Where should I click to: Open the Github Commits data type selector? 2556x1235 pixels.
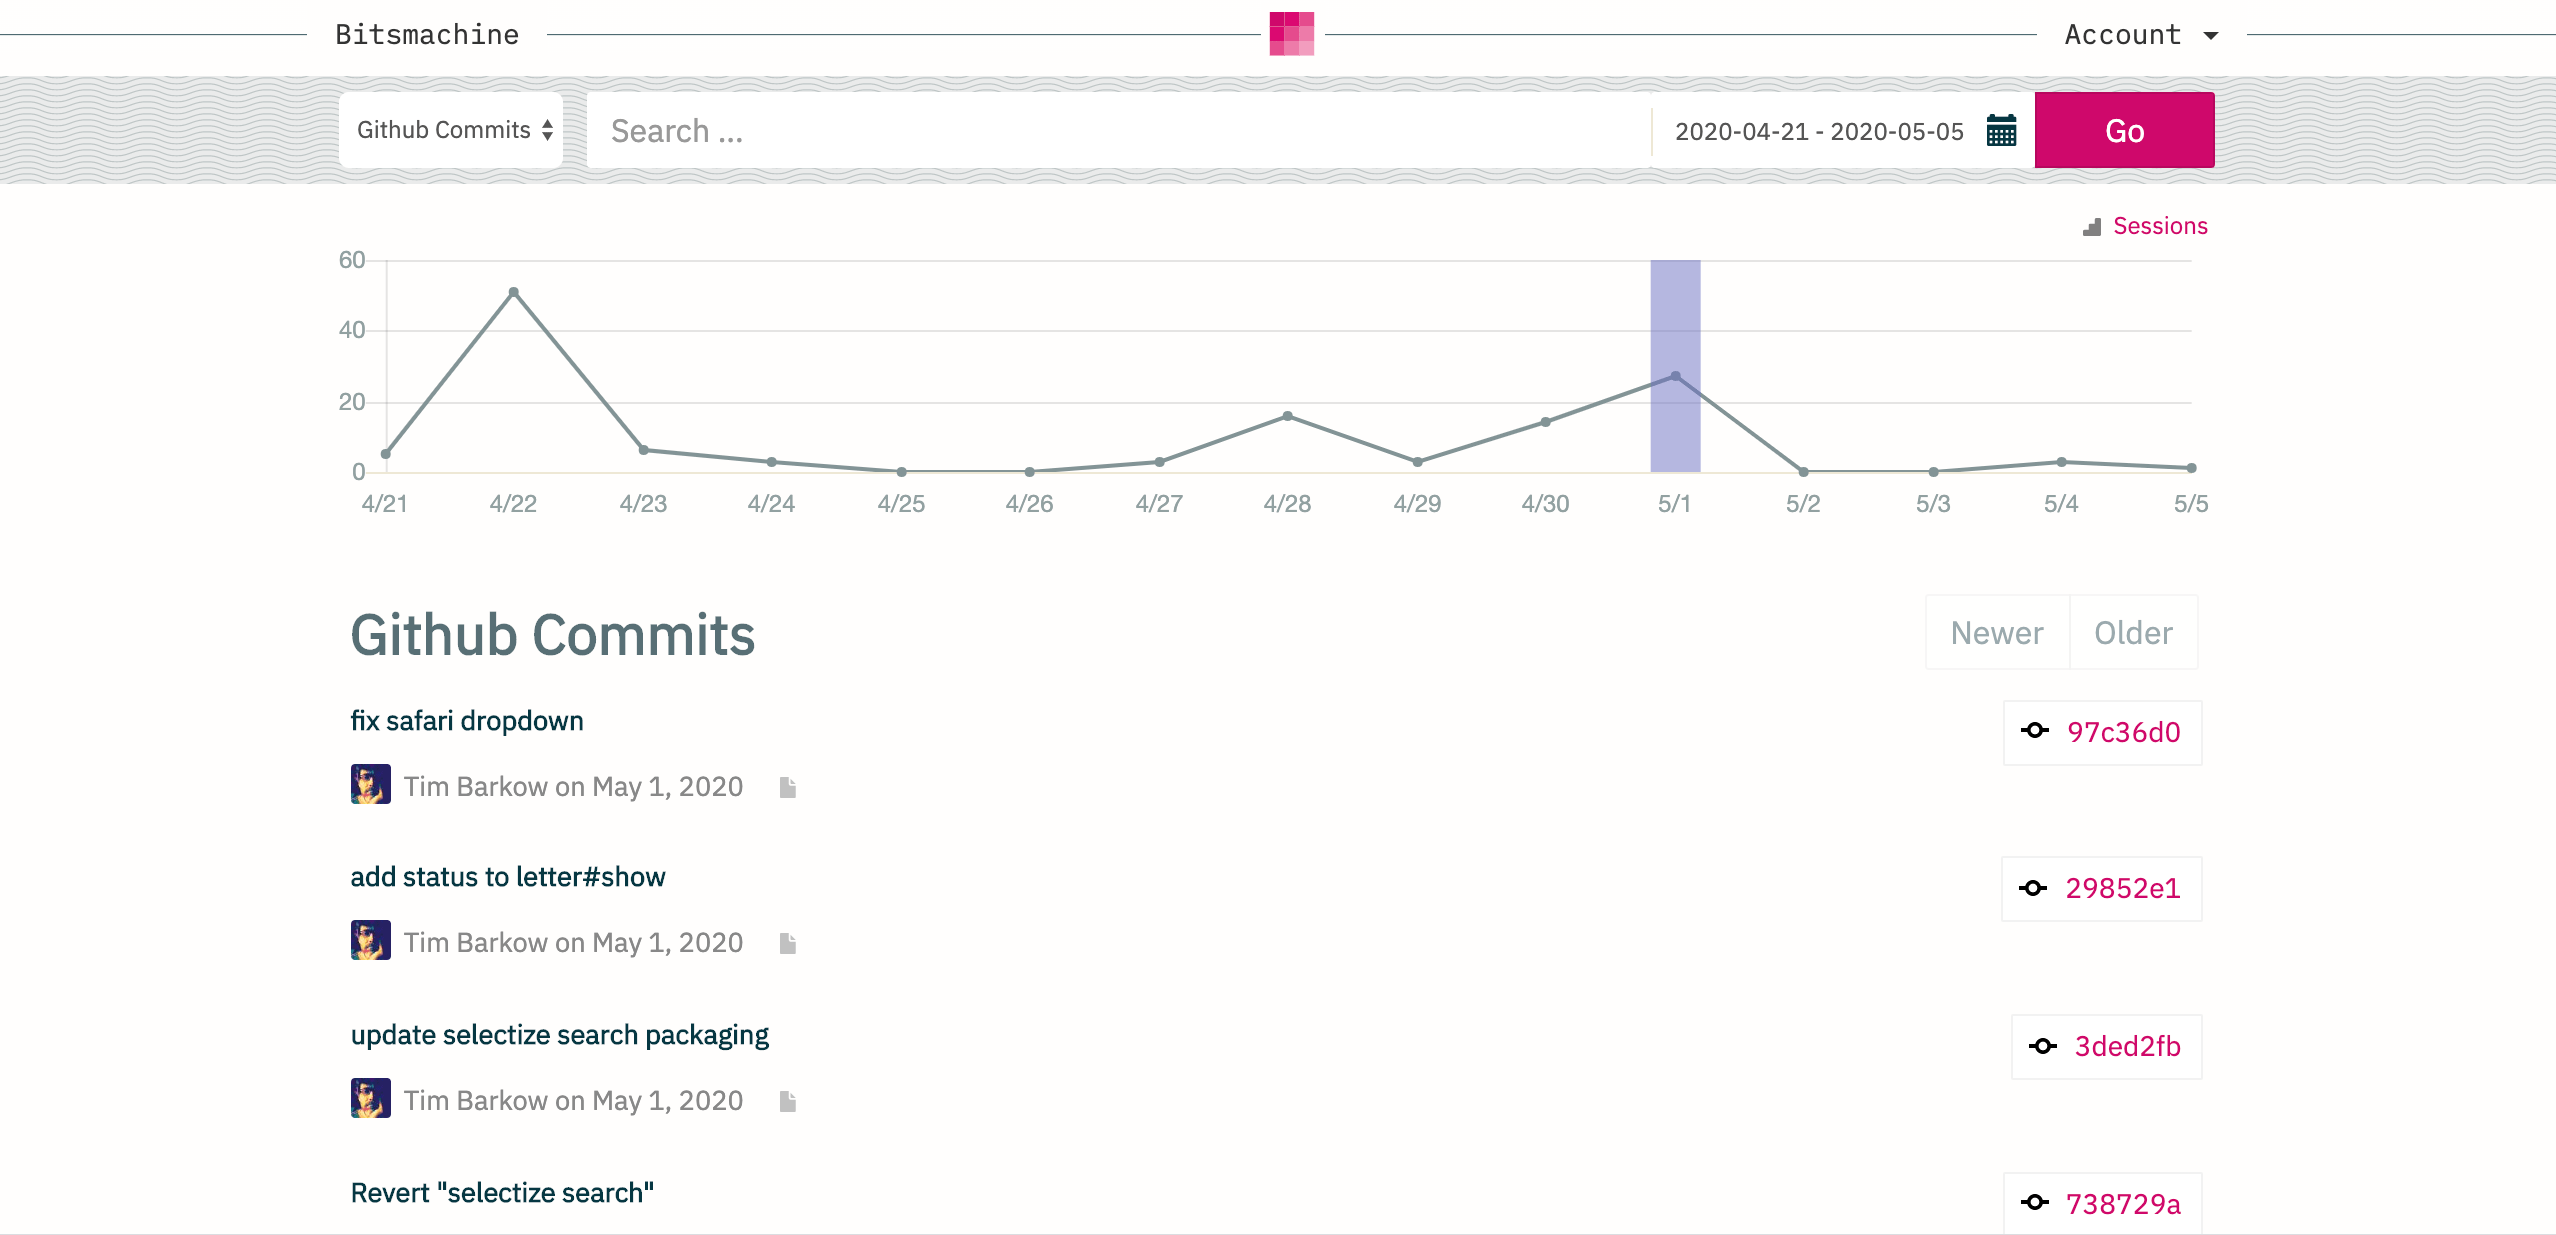pyautogui.click(x=452, y=129)
